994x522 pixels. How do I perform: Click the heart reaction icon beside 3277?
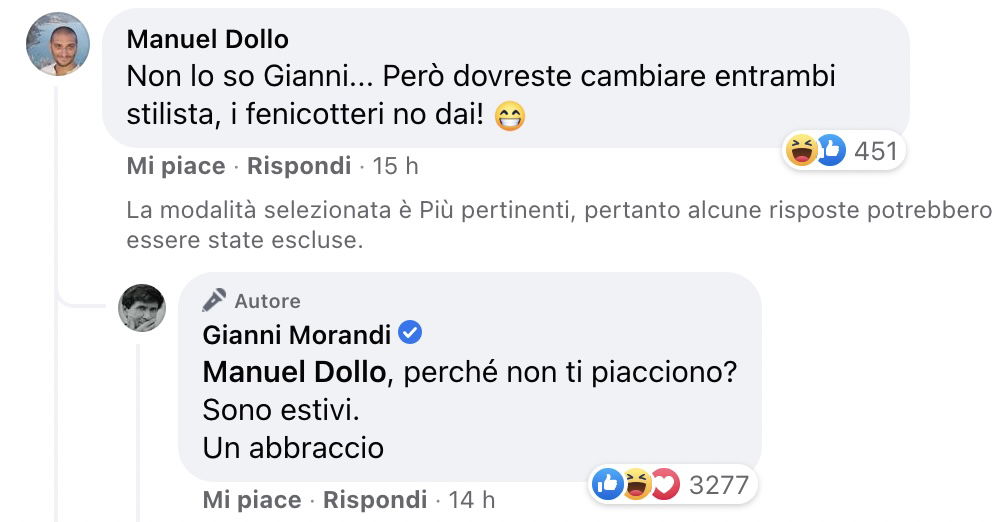(x=665, y=485)
